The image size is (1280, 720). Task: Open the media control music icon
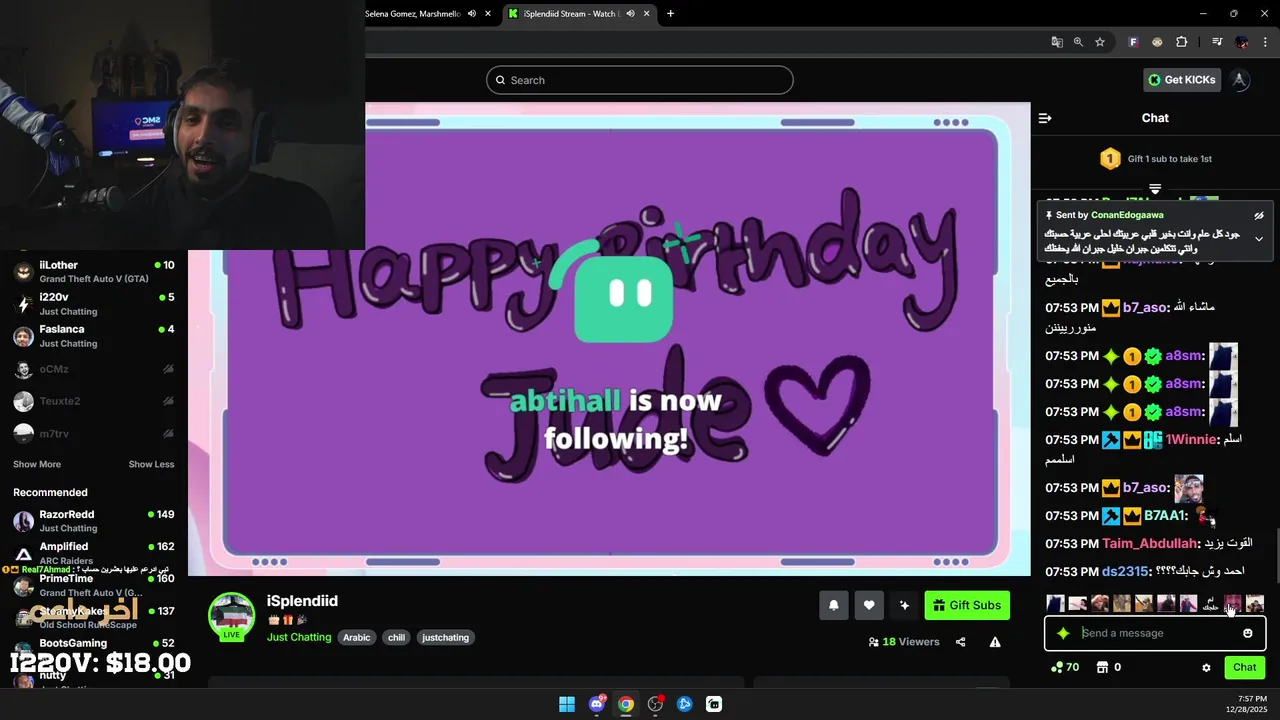tap(1217, 42)
